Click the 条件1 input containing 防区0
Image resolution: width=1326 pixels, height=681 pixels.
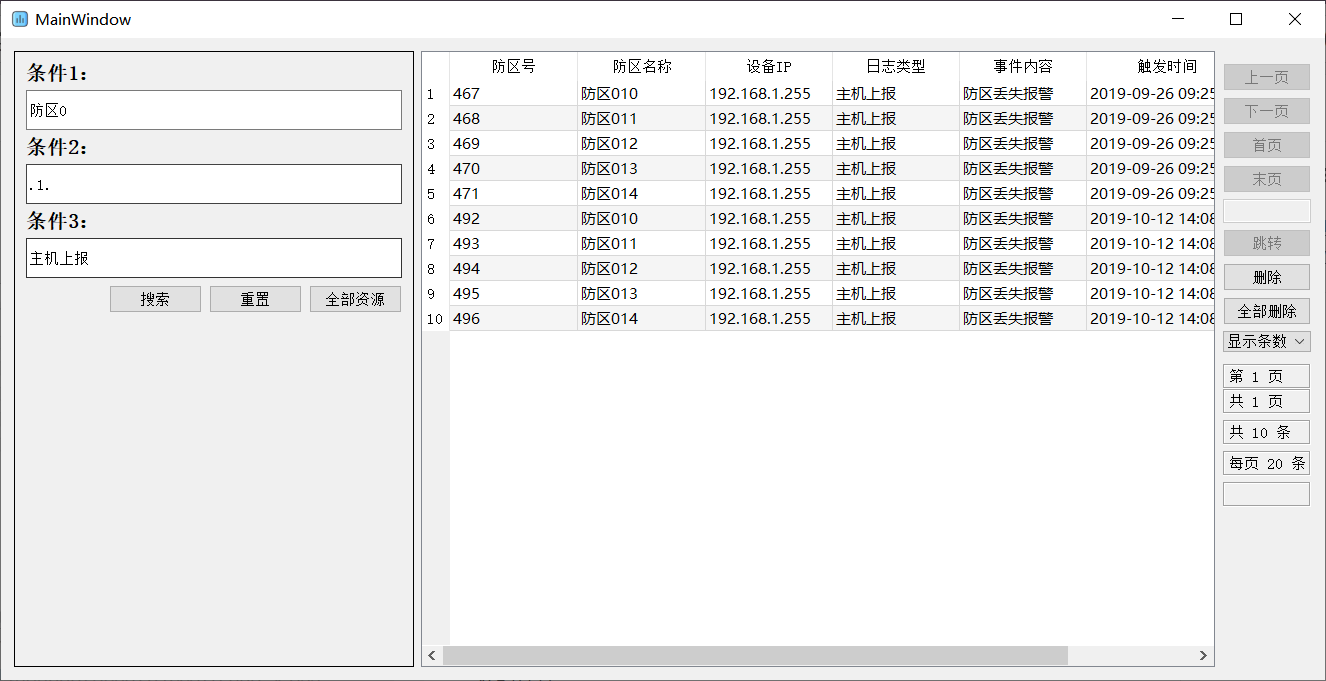[213, 110]
